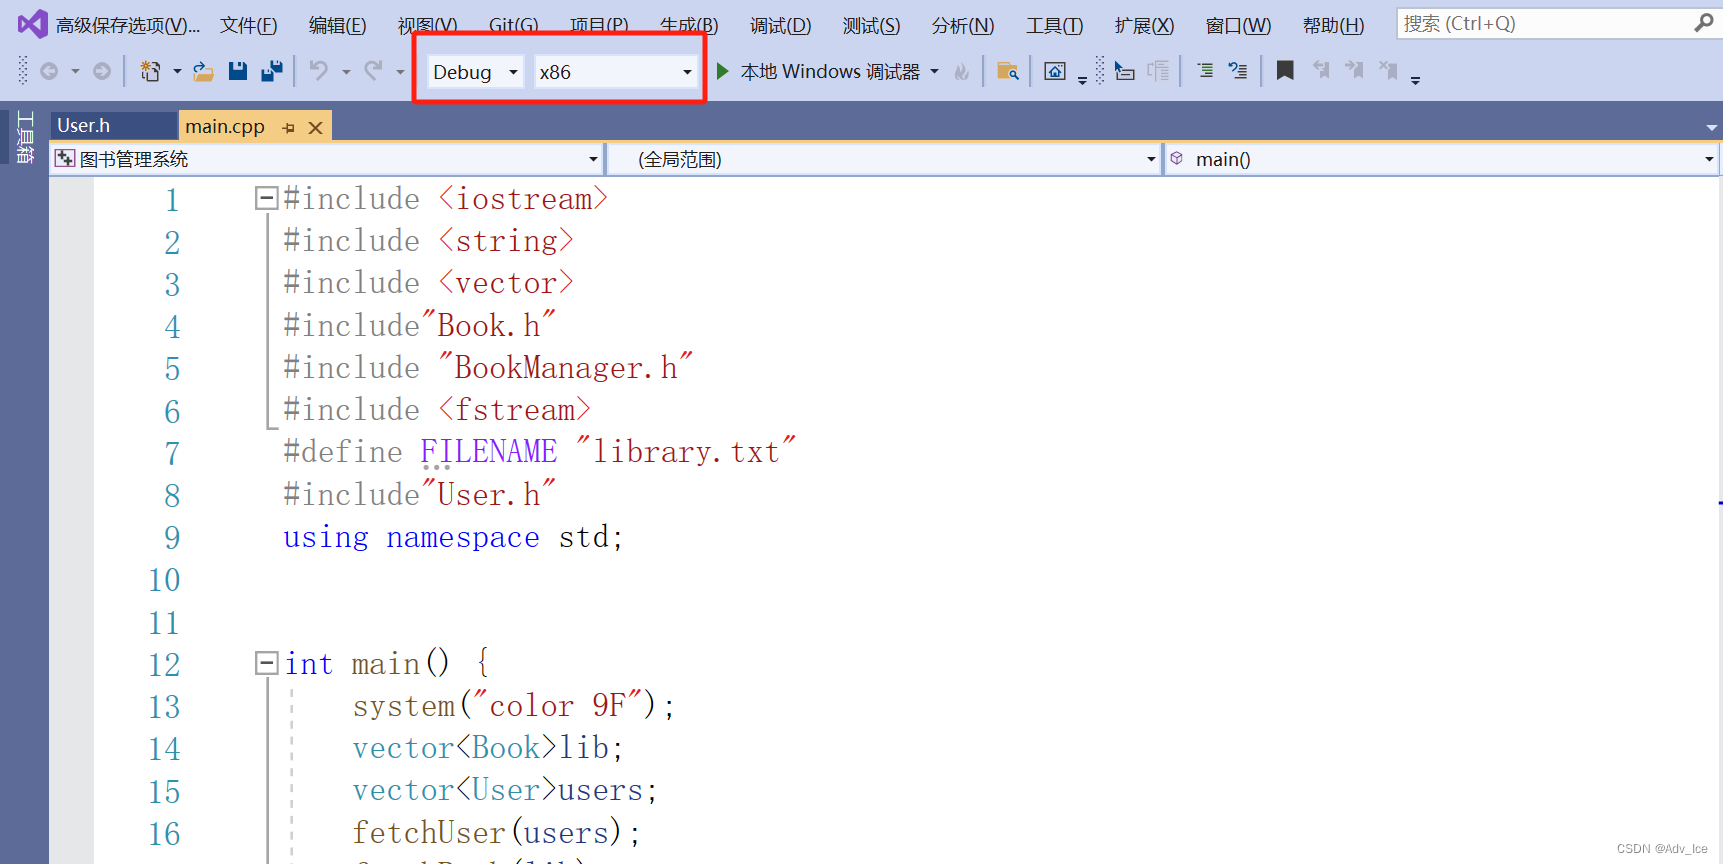Toggle a bookmark with the bookmark icon
Viewport: 1723px width, 864px height.
pyautogui.click(x=1285, y=70)
